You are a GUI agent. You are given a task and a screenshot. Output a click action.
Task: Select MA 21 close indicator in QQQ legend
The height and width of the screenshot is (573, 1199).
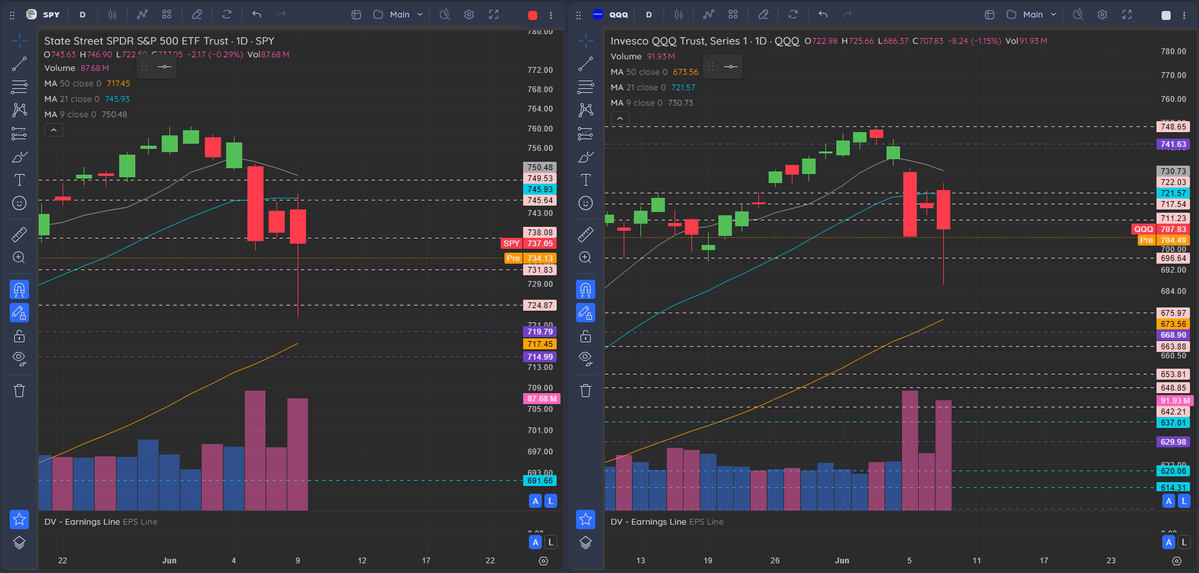coord(653,87)
